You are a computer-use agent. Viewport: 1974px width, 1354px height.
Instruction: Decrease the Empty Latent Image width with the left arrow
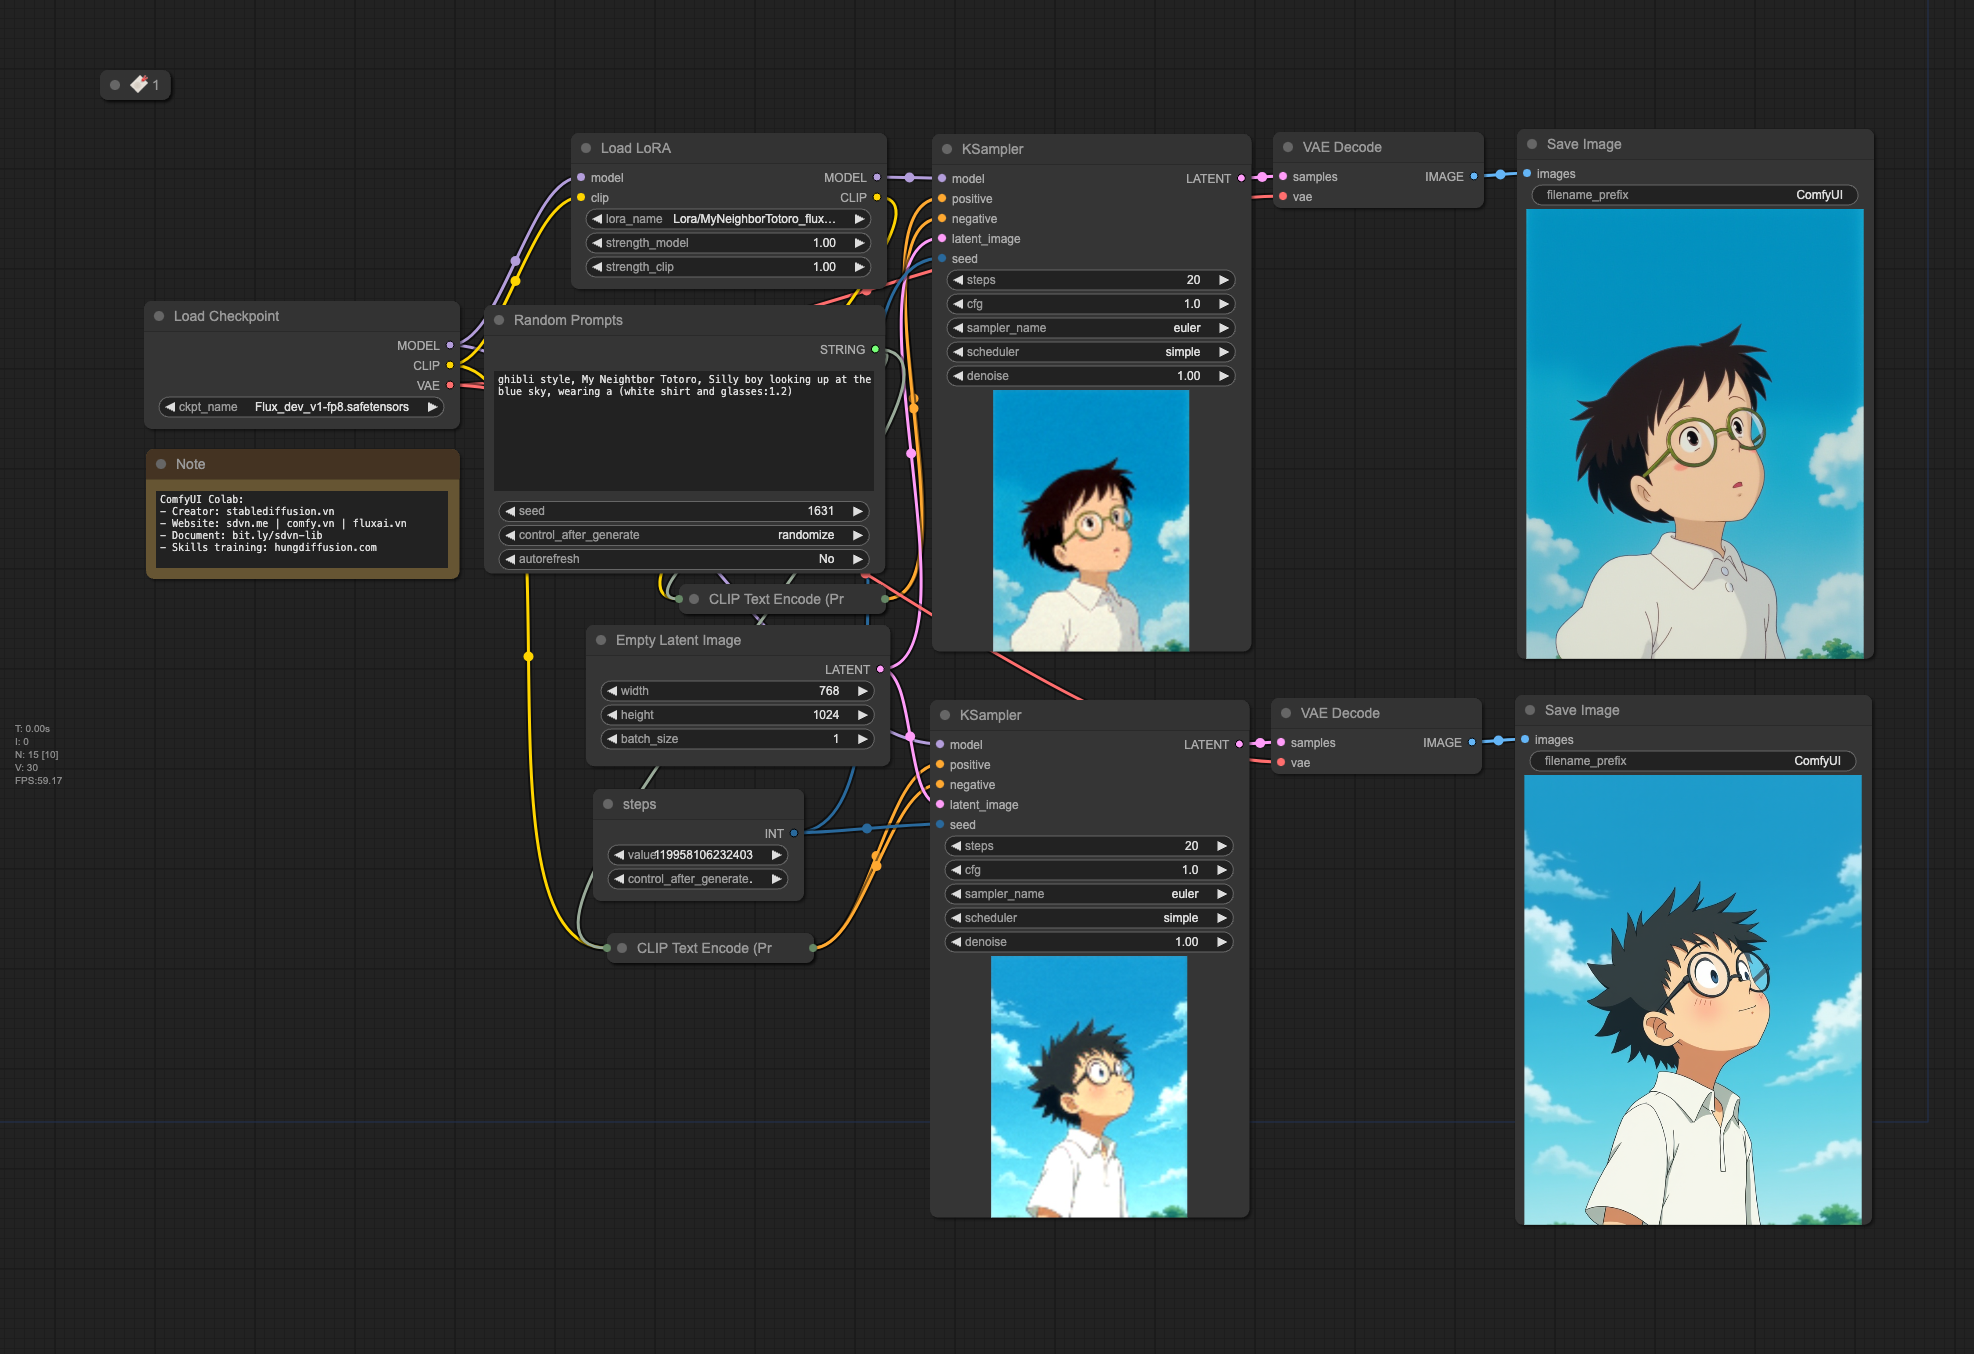point(612,691)
